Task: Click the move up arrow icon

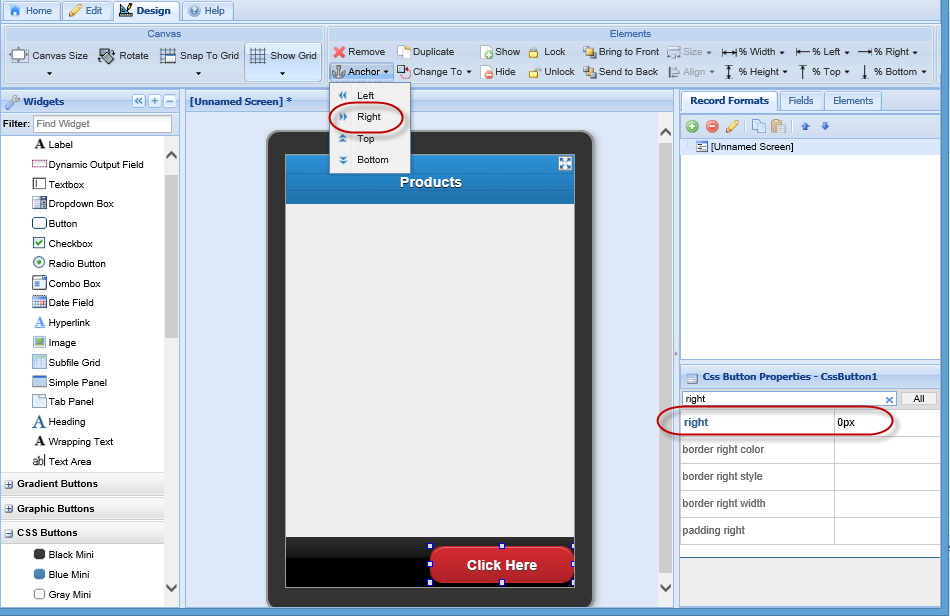Action: pos(805,127)
